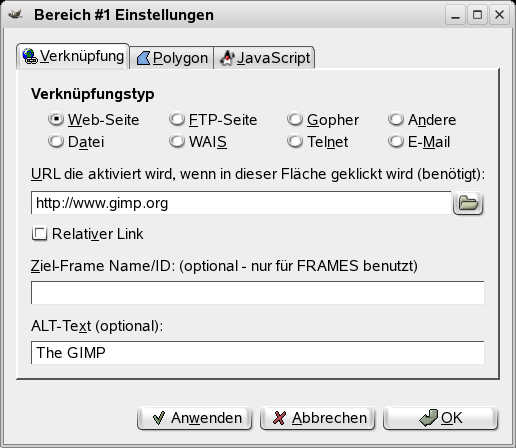Image resolution: width=516 pixels, height=448 pixels.
Task: Click the GIMP Wilber icon in title bar
Action: [x=15, y=15]
